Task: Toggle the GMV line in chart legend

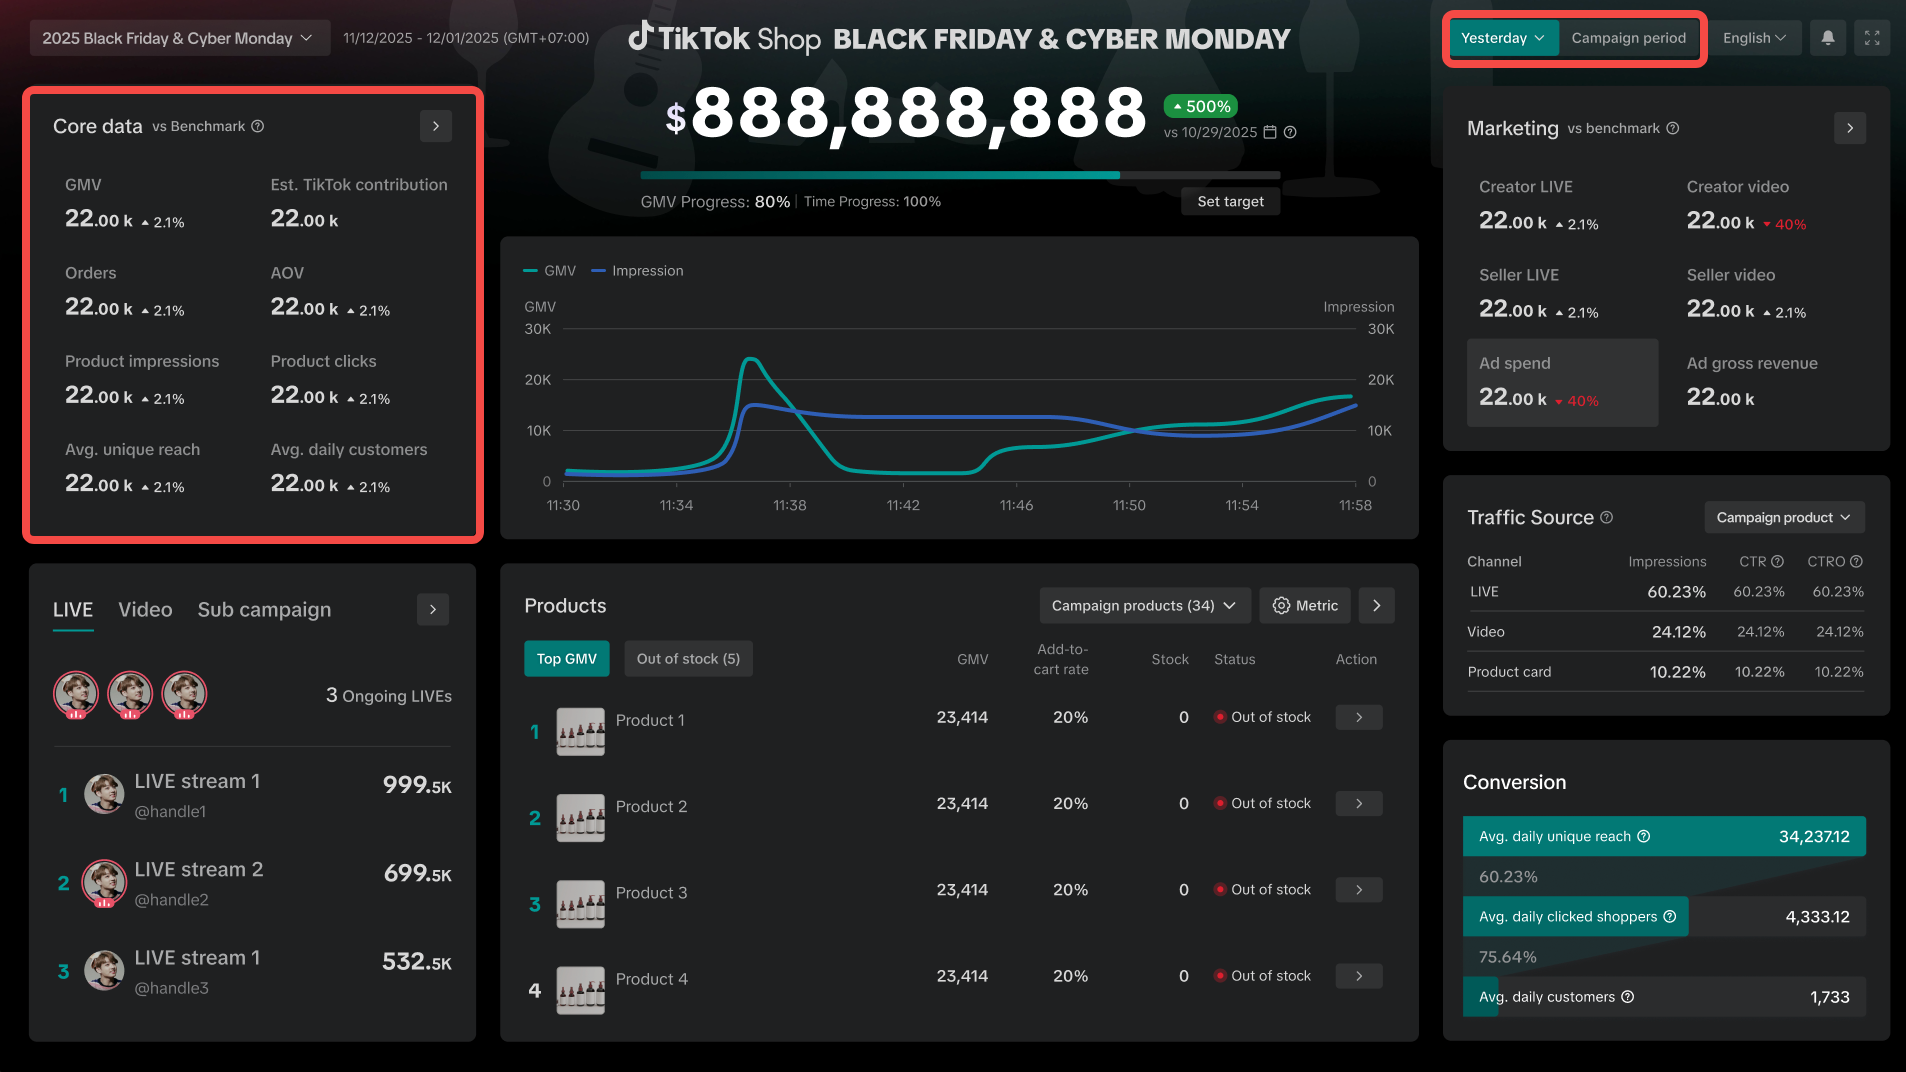Action: (x=550, y=271)
